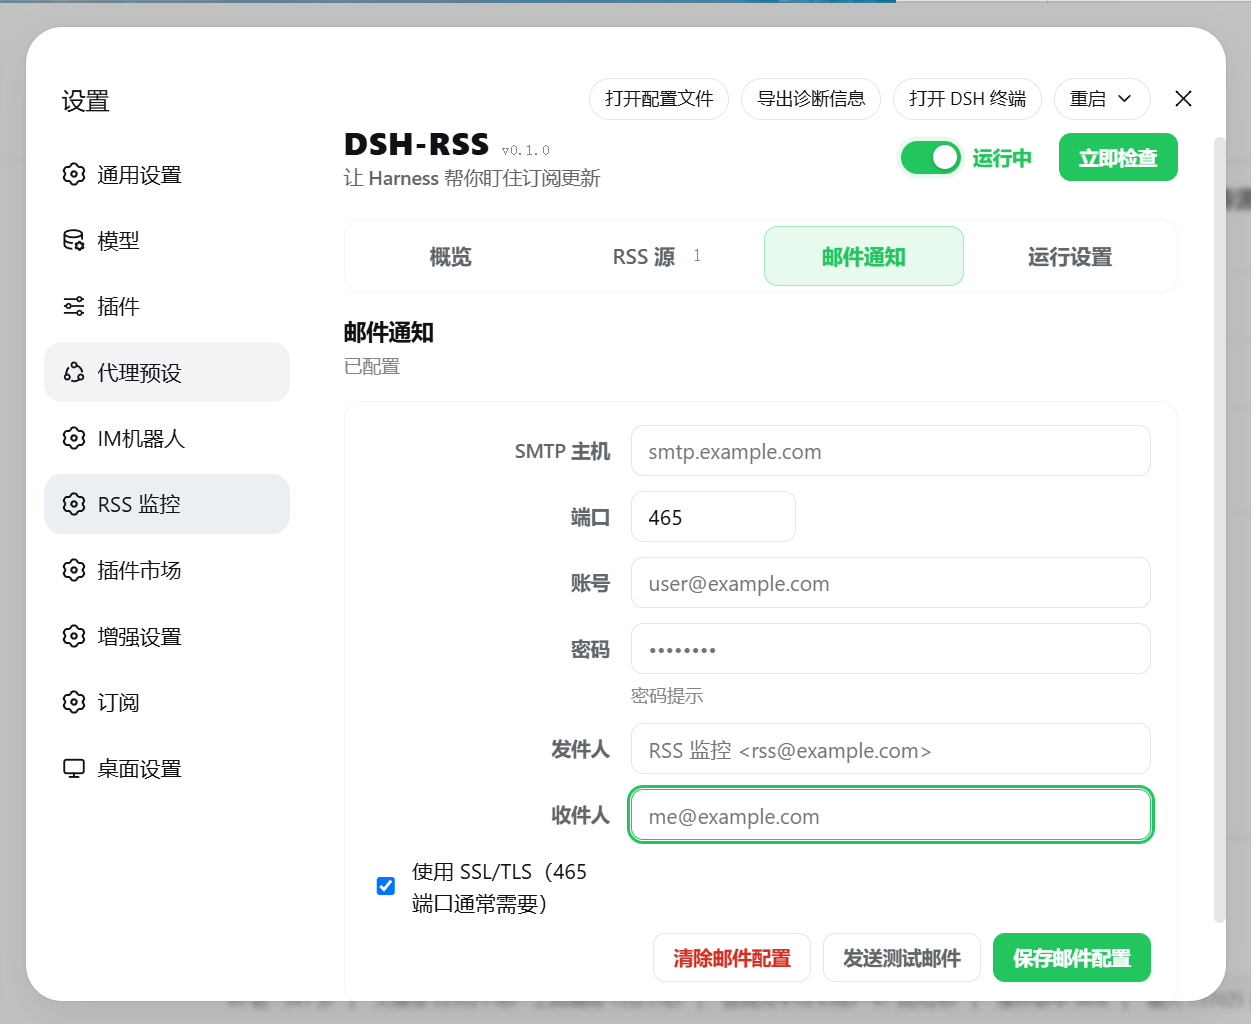Click the gear icon beside RSS 监控
Screen dimensions: 1251x1024
pyautogui.click(x=74, y=504)
